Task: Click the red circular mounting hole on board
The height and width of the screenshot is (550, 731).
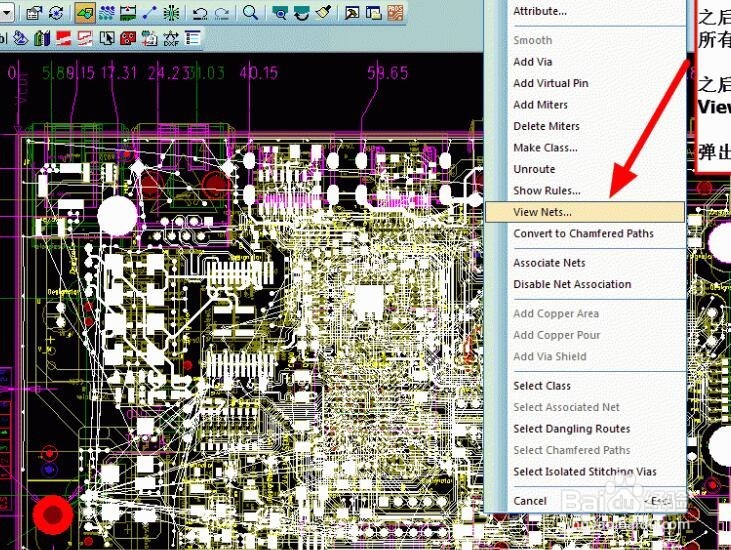Action: 50,515
